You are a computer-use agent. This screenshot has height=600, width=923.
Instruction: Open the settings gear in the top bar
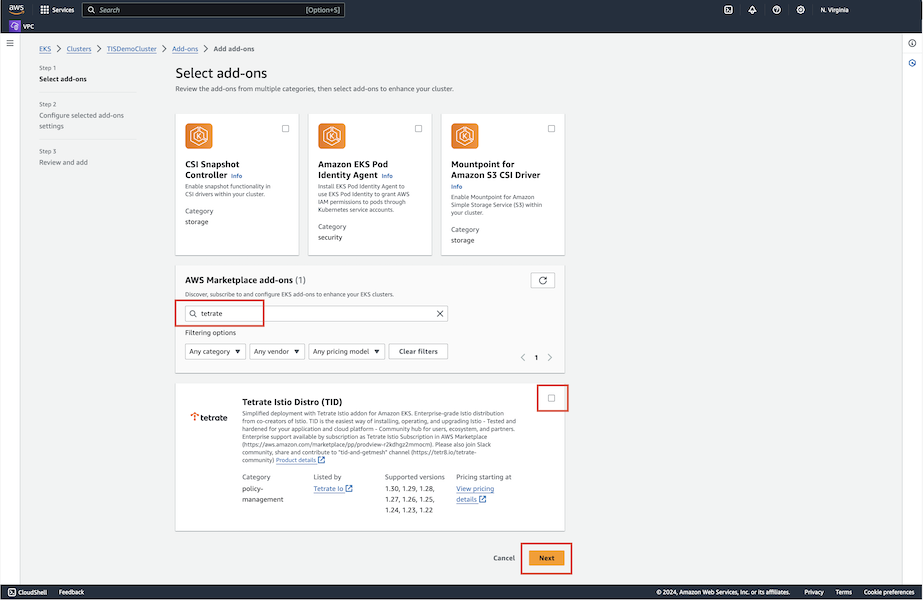click(801, 10)
